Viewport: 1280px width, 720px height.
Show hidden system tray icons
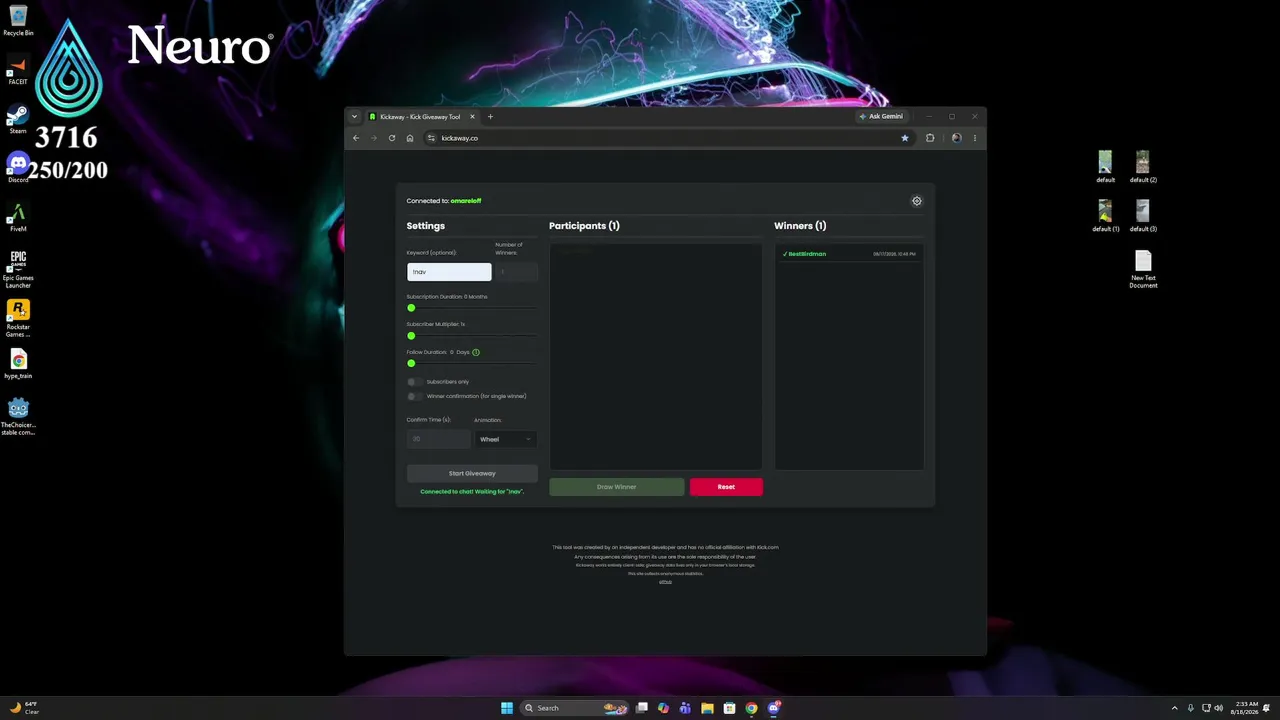(x=1174, y=708)
